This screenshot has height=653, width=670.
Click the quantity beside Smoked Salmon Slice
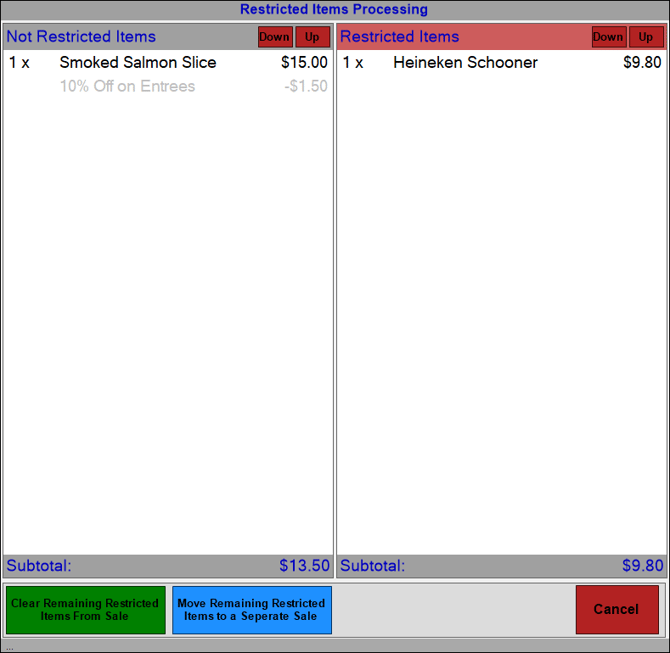(x=20, y=62)
